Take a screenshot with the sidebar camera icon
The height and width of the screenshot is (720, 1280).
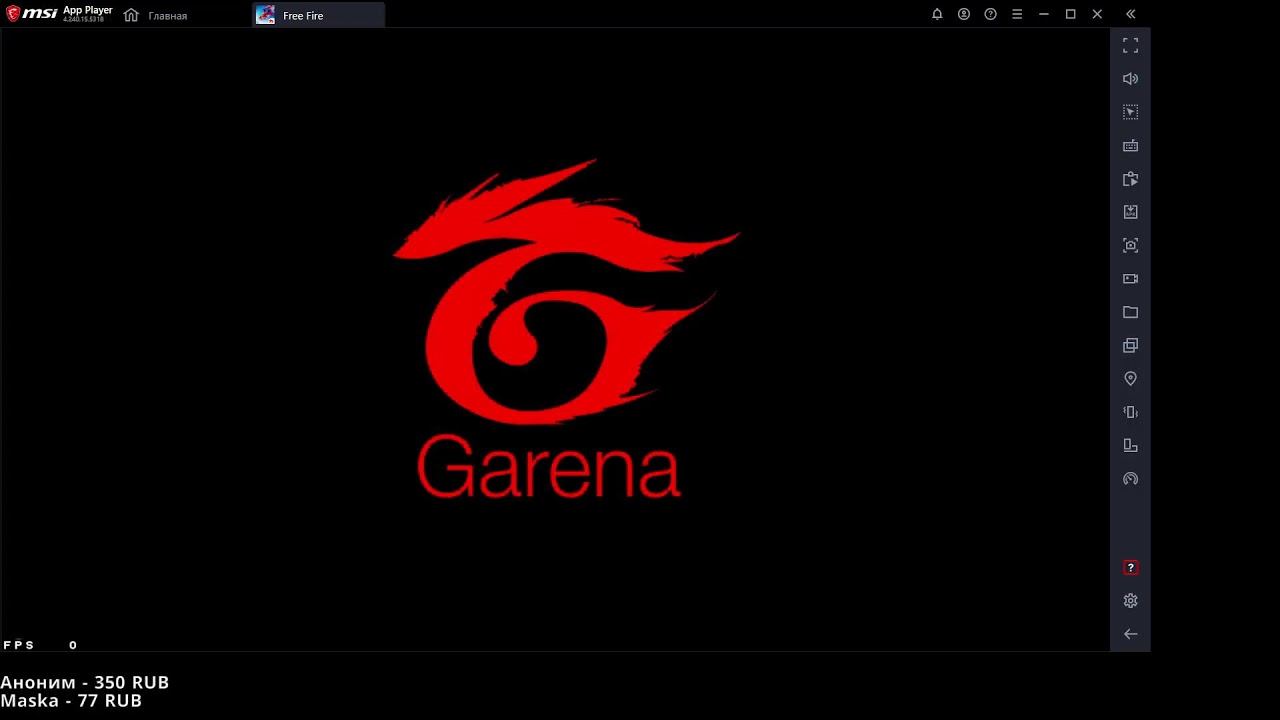pos(1130,245)
